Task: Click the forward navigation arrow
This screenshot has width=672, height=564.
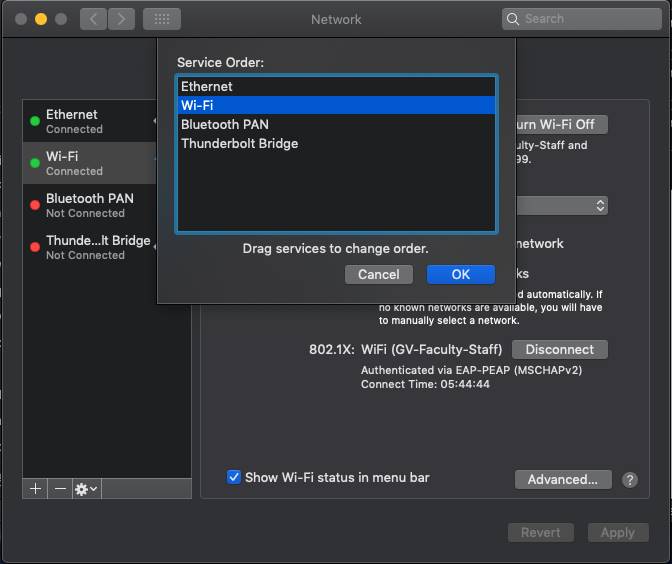Action: tap(120, 19)
